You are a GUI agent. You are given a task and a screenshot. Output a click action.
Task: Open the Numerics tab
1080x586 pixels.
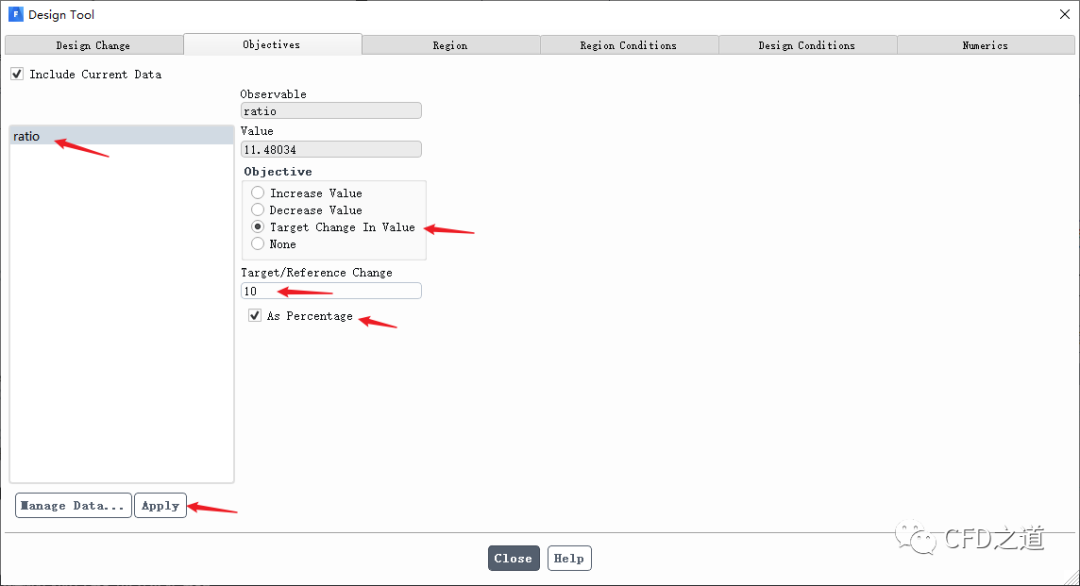tap(985, 45)
